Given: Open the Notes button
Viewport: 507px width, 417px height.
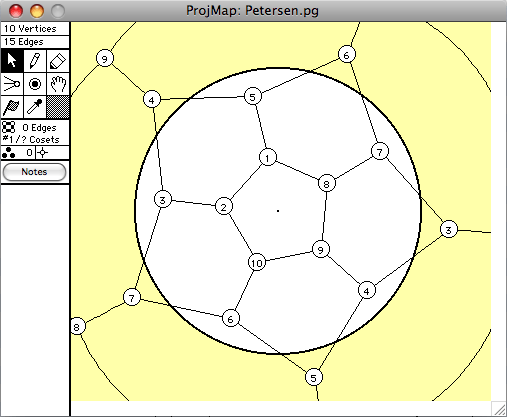Looking at the screenshot, I should point(34,172).
